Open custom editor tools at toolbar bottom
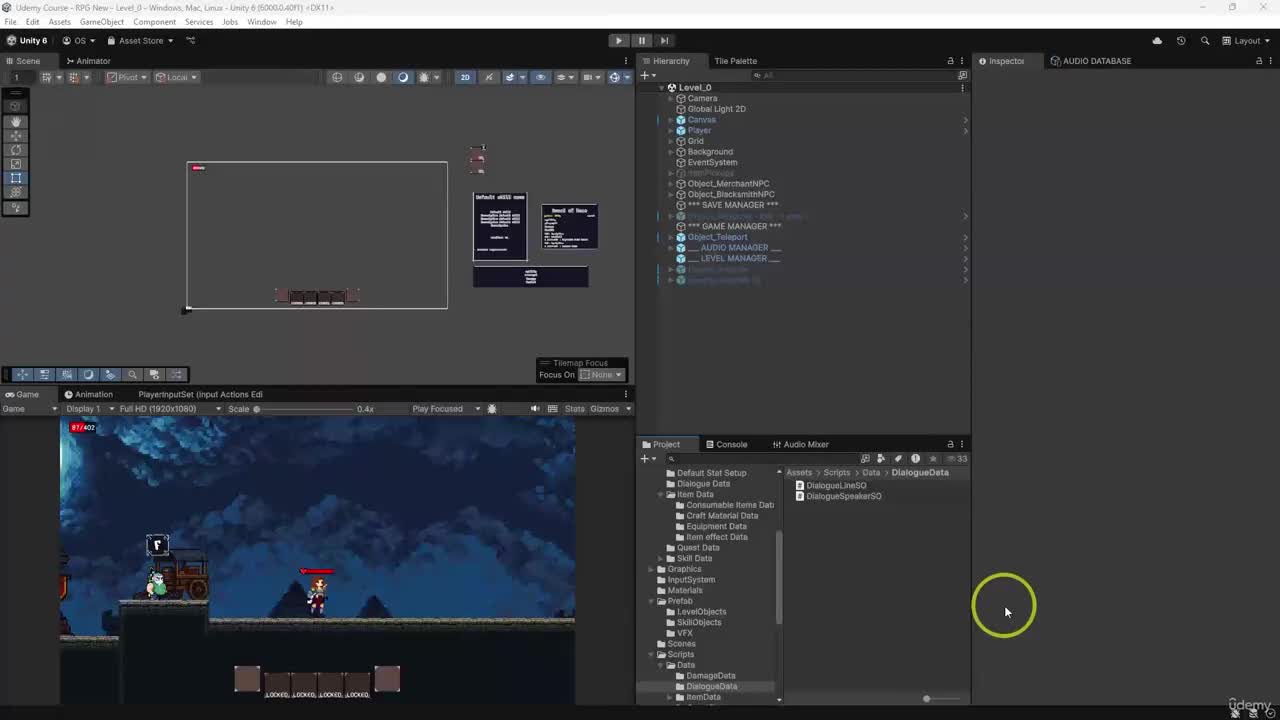The width and height of the screenshot is (1280, 720). (16, 208)
